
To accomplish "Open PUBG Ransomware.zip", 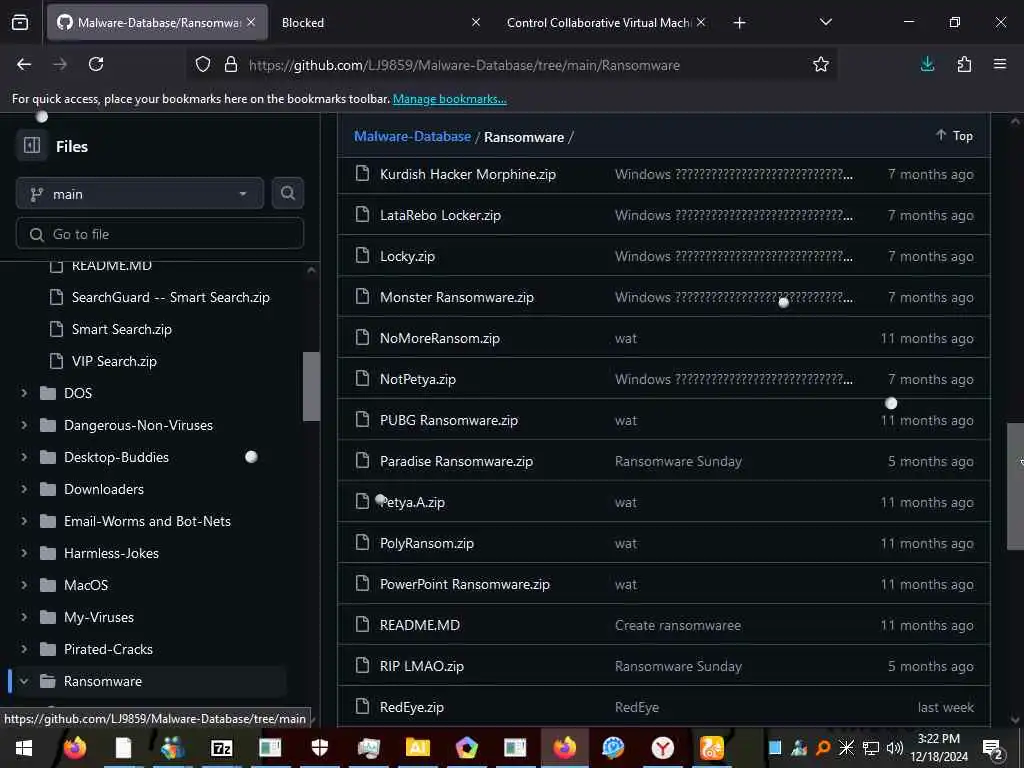I will click(x=449, y=421).
